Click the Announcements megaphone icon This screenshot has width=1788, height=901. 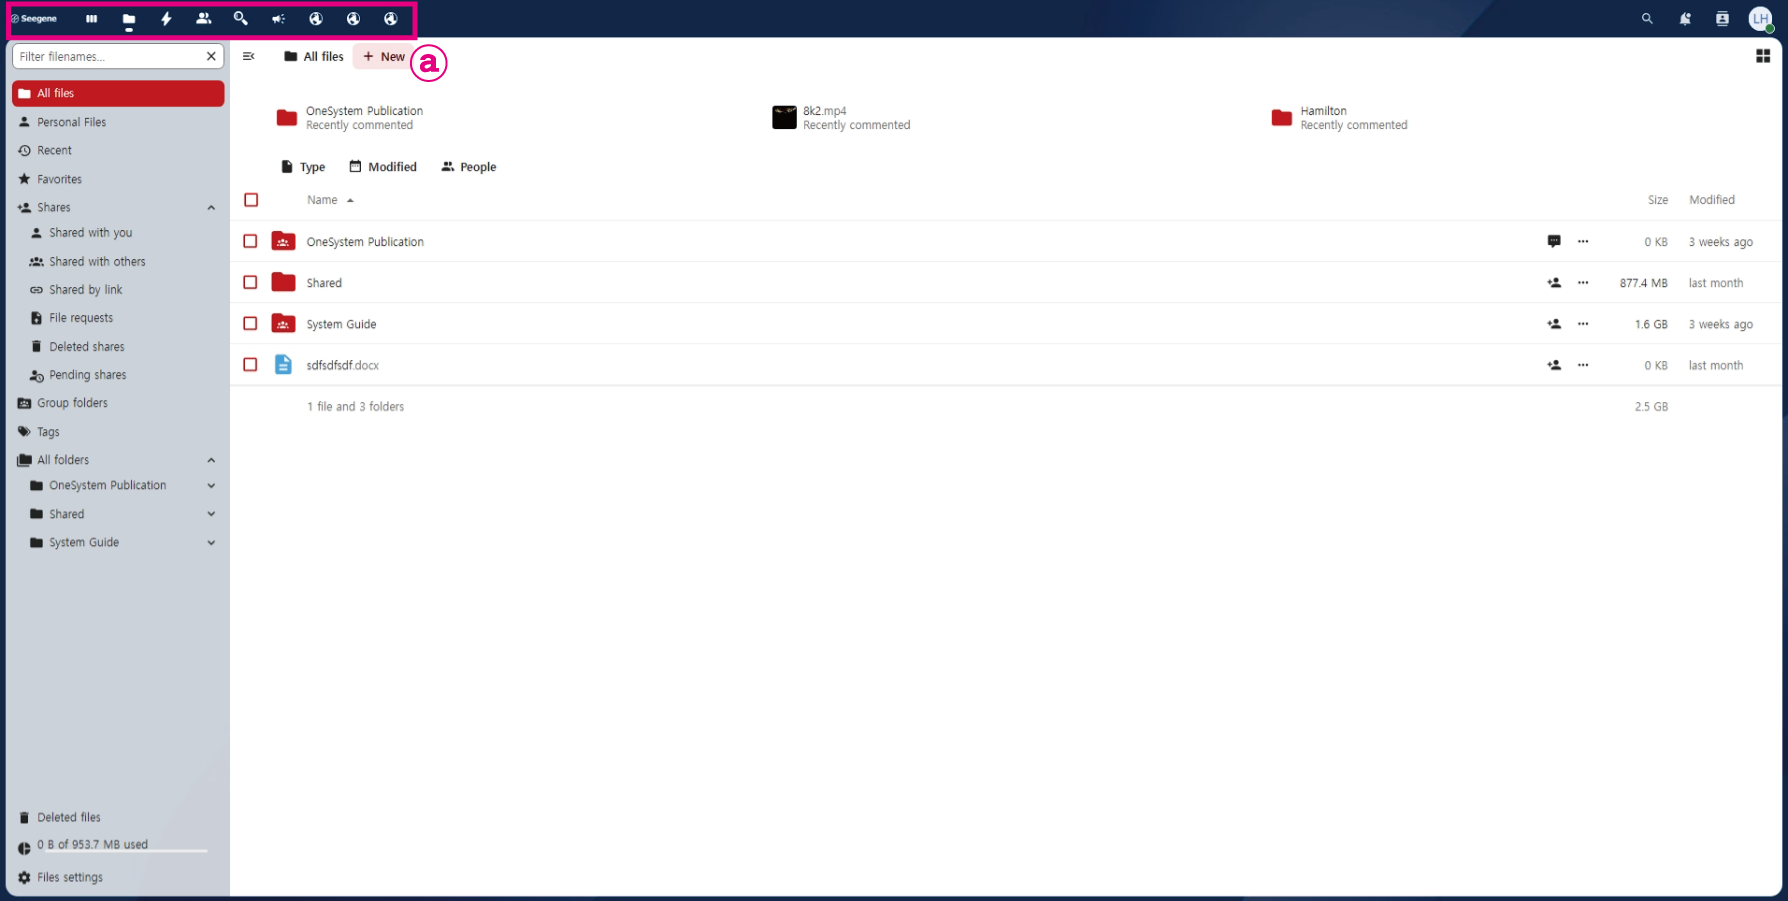tap(278, 19)
